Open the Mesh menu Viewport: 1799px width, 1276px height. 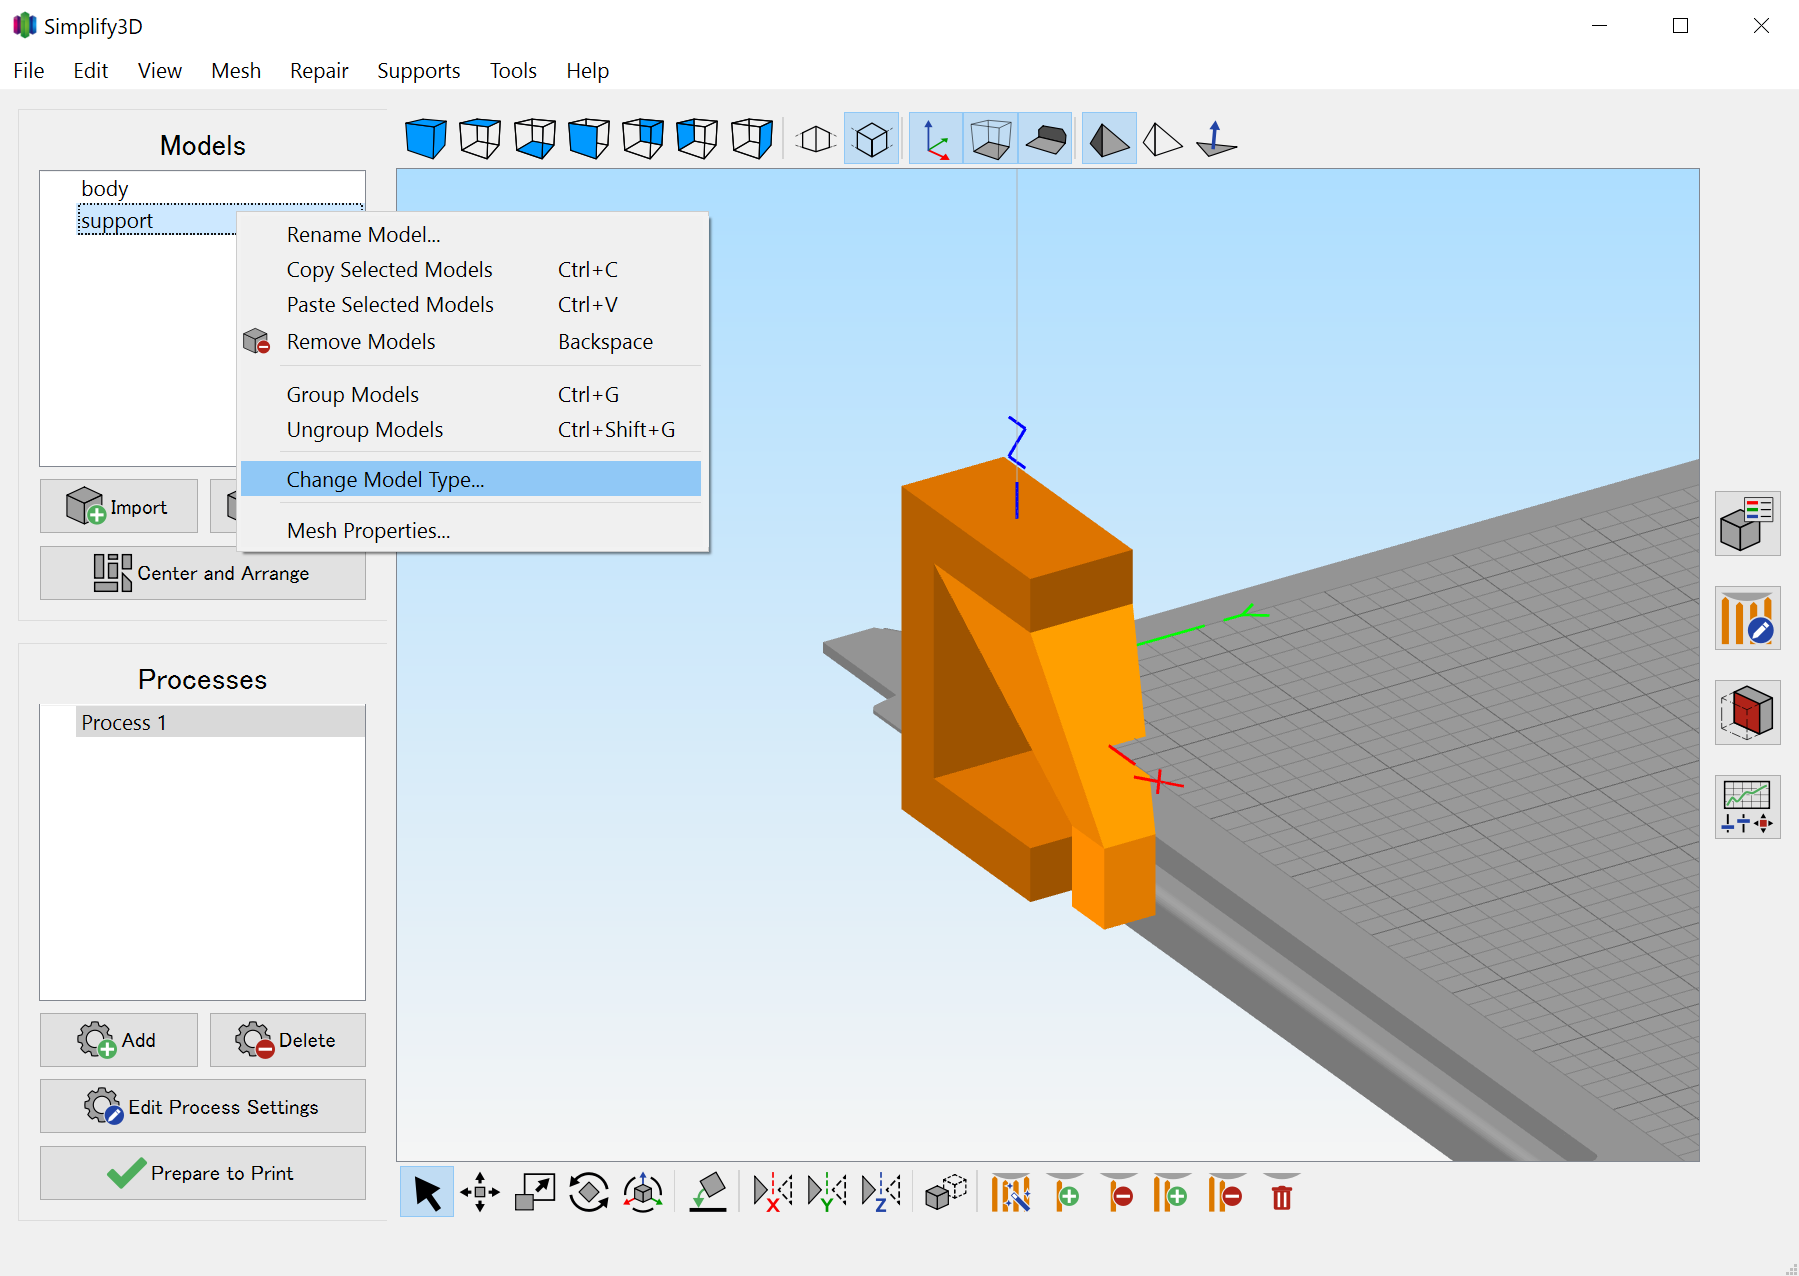[236, 71]
